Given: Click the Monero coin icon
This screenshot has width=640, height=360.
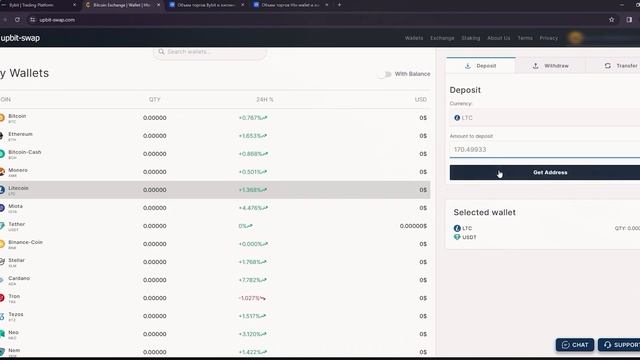Looking at the screenshot, I should (2, 172).
